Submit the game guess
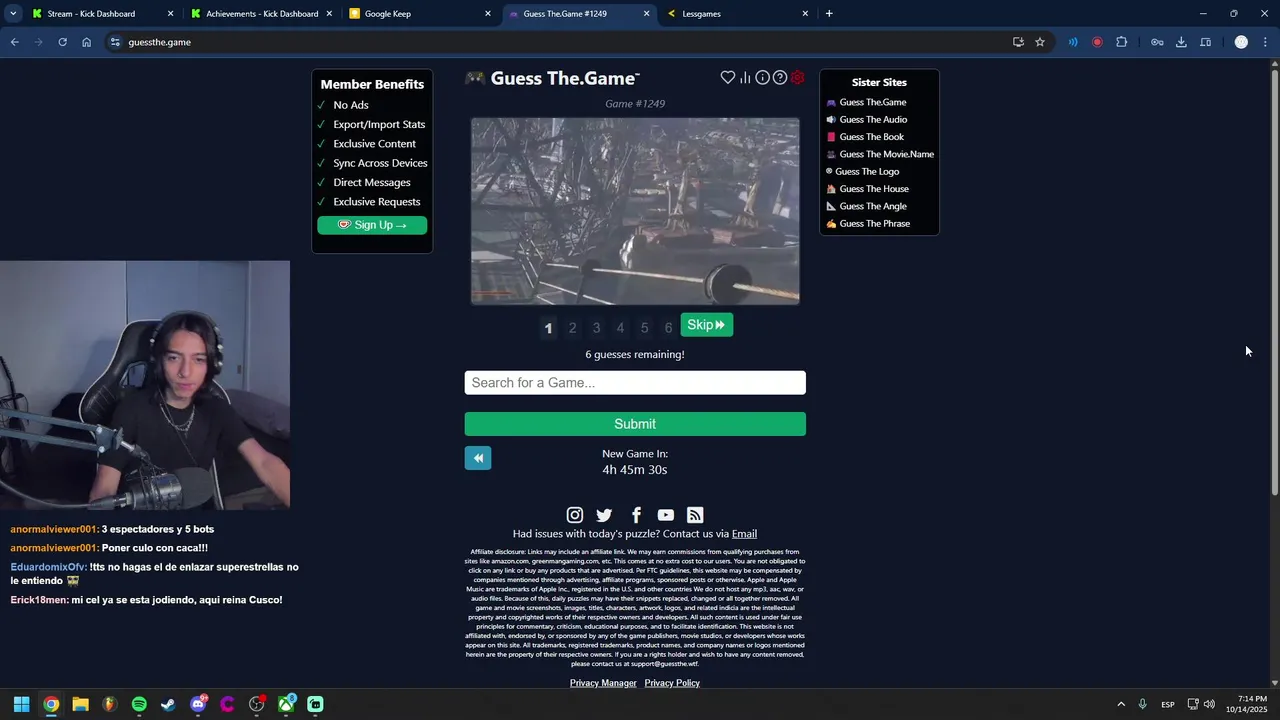This screenshot has height=720, width=1280. point(635,424)
